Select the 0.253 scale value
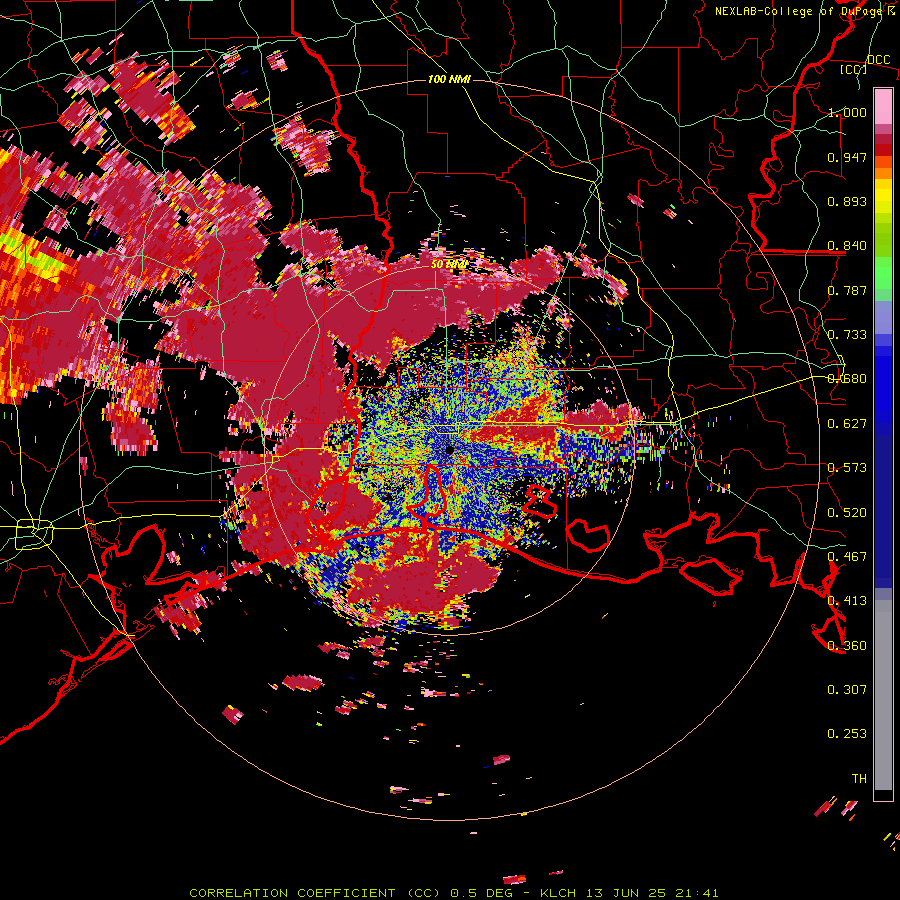The image size is (900, 900). coord(847,734)
